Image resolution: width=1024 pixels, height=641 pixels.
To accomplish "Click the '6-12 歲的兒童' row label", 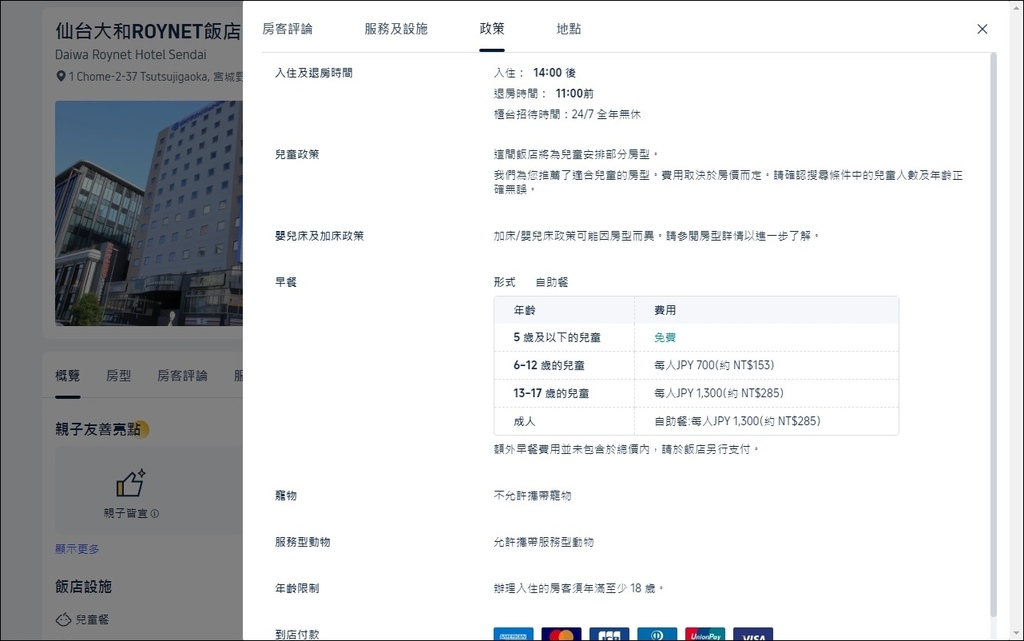I will pos(549,366).
